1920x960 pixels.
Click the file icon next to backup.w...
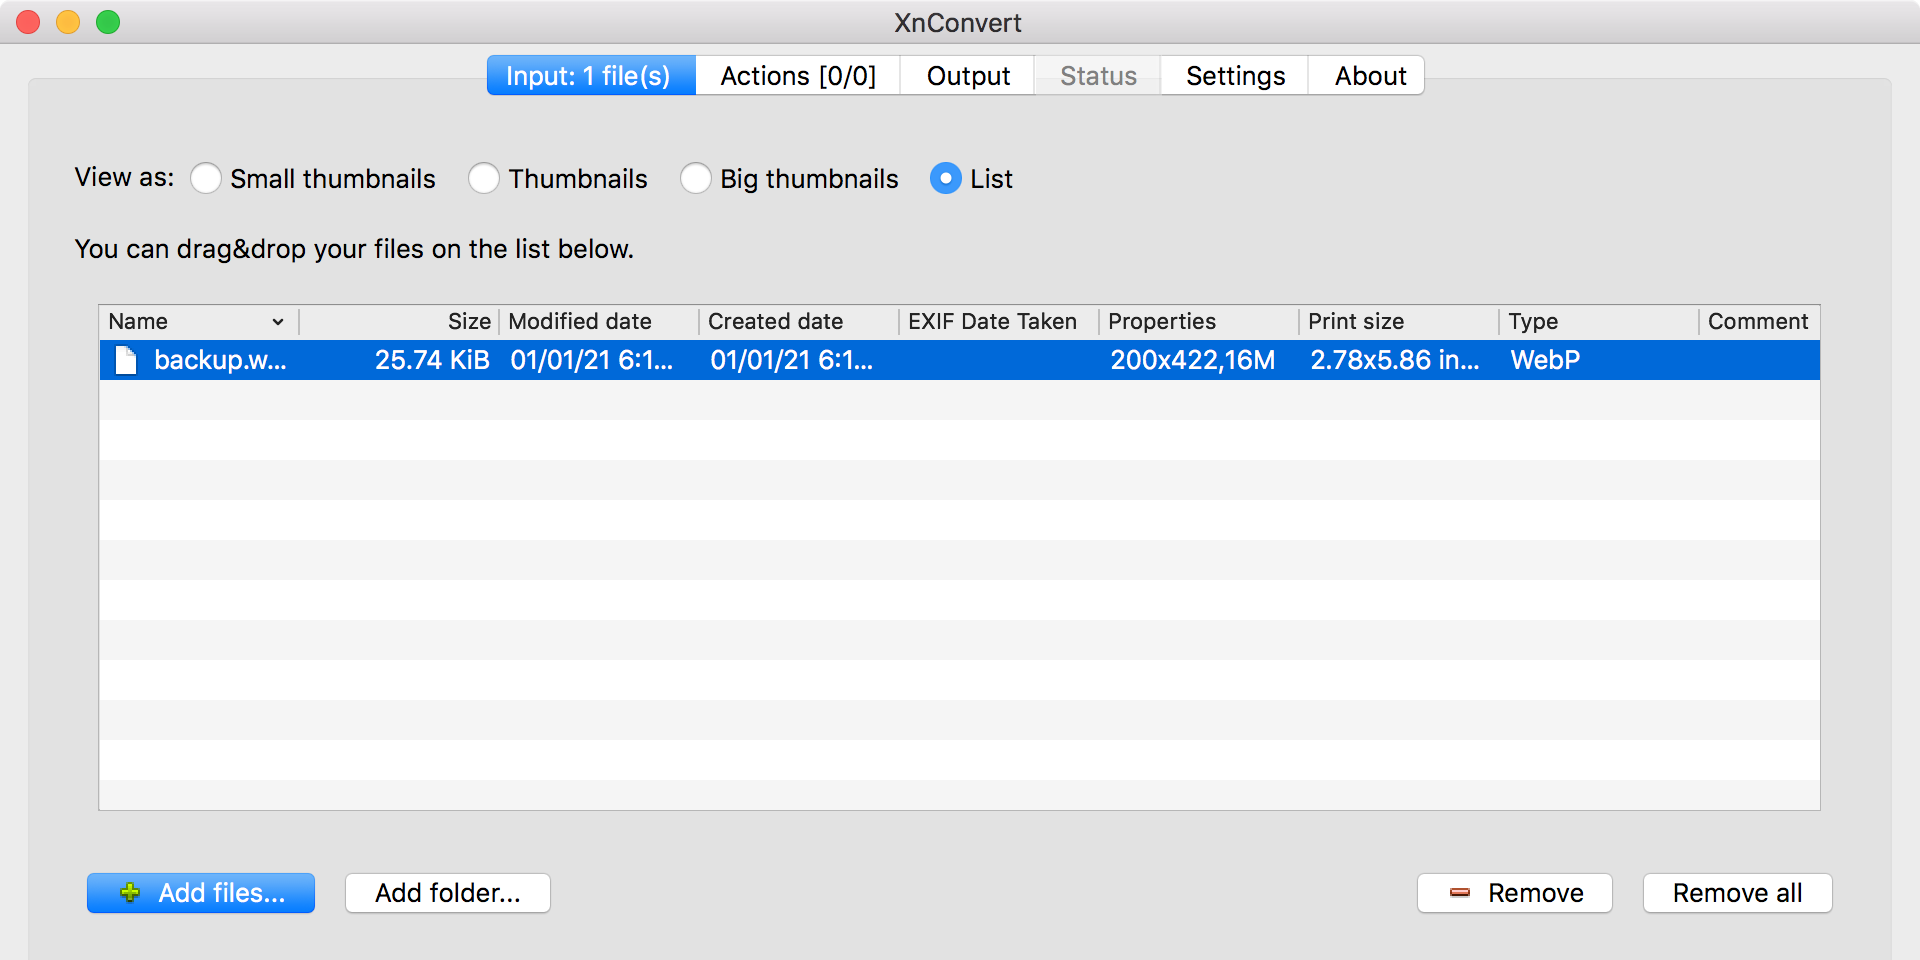coord(125,361)
